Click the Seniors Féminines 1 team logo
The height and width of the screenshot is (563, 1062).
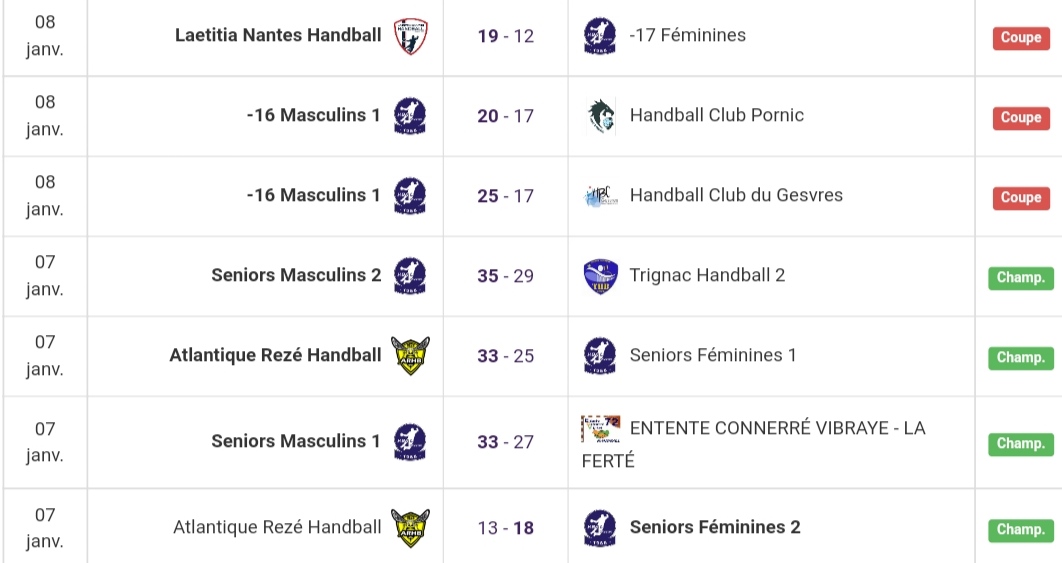[x=600, y=356]
